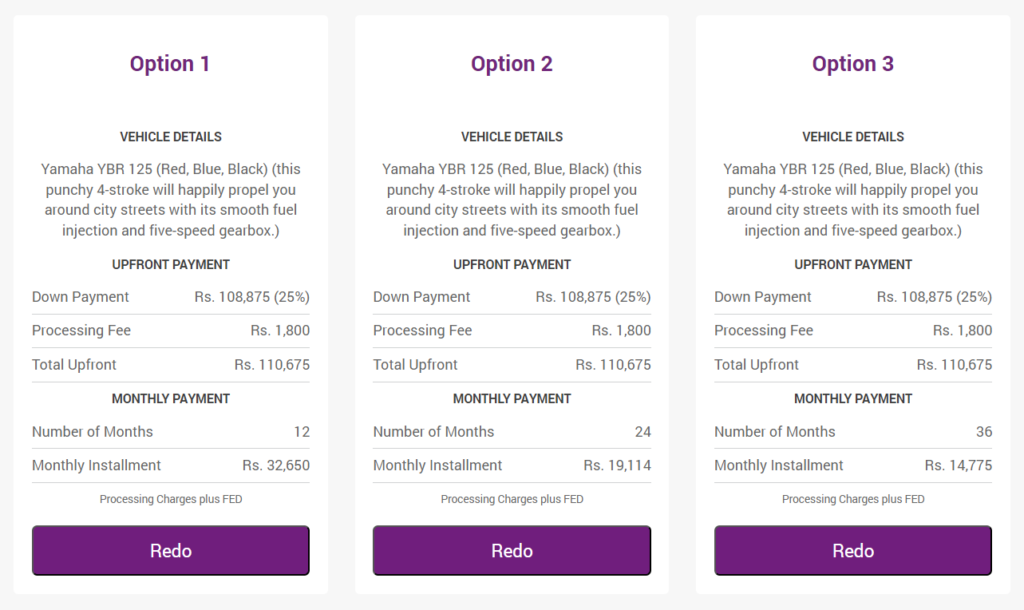Click Option 1 Down Payment row label
Screen dimensions: 1024x610
(x=80, y=297)
